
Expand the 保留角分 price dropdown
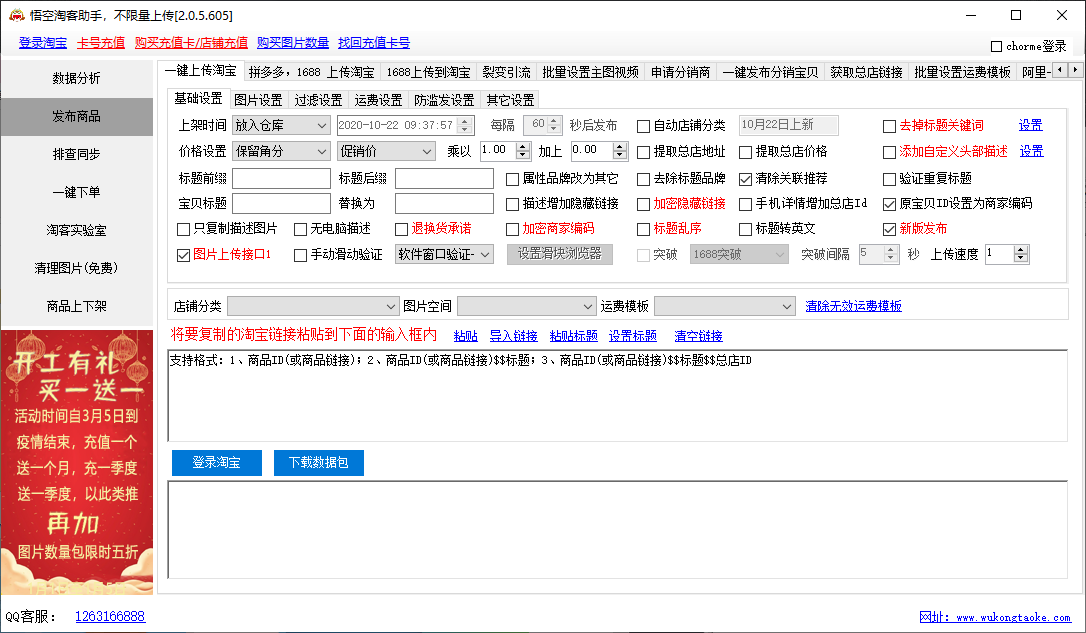(x=281, y=151)
